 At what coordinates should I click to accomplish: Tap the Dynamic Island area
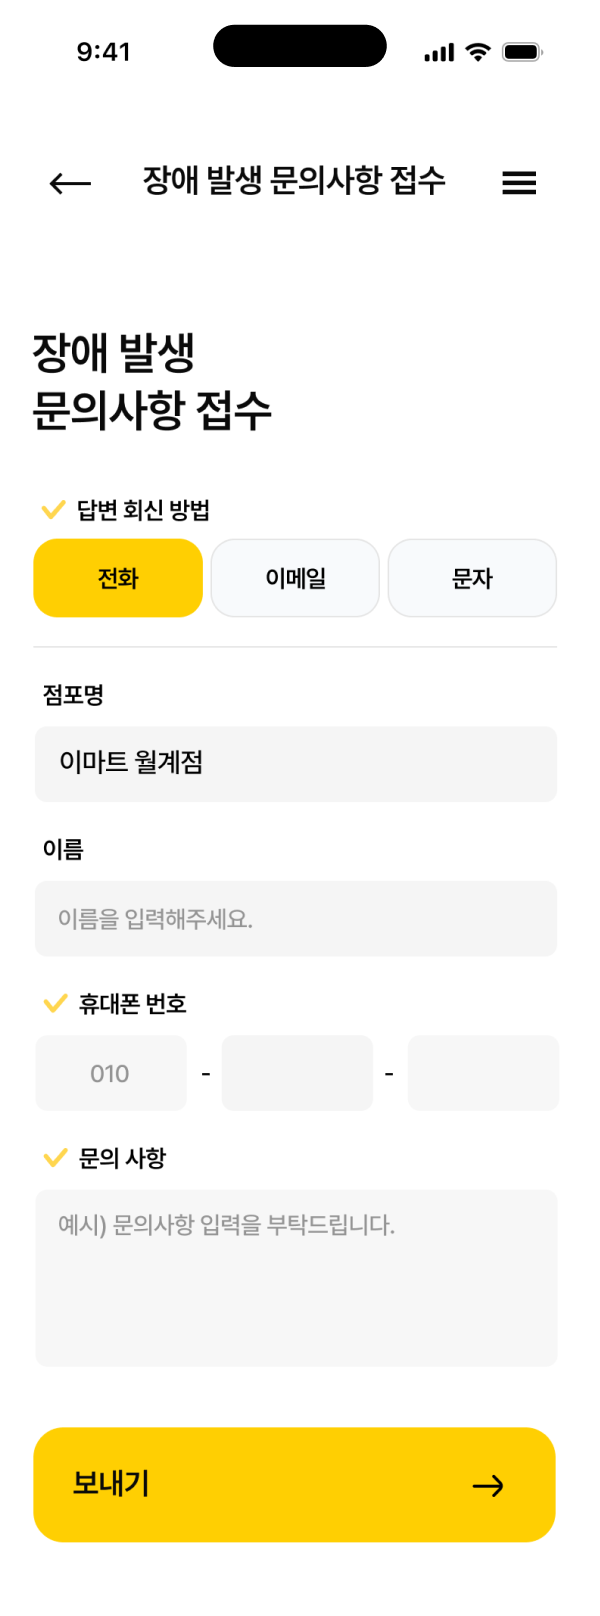tap(299, 47)
